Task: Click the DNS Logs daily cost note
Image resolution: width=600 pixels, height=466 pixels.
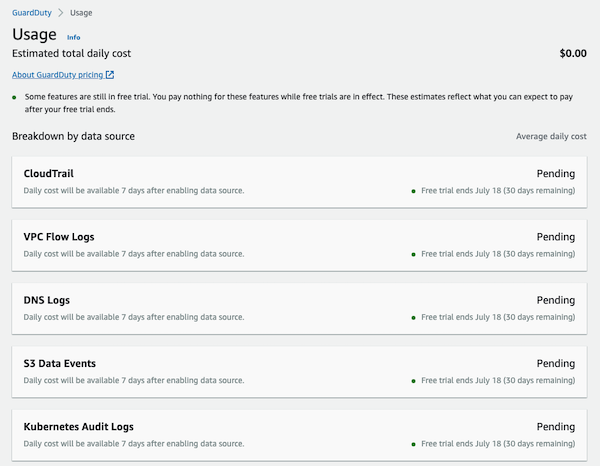Action: pos(134,317)
